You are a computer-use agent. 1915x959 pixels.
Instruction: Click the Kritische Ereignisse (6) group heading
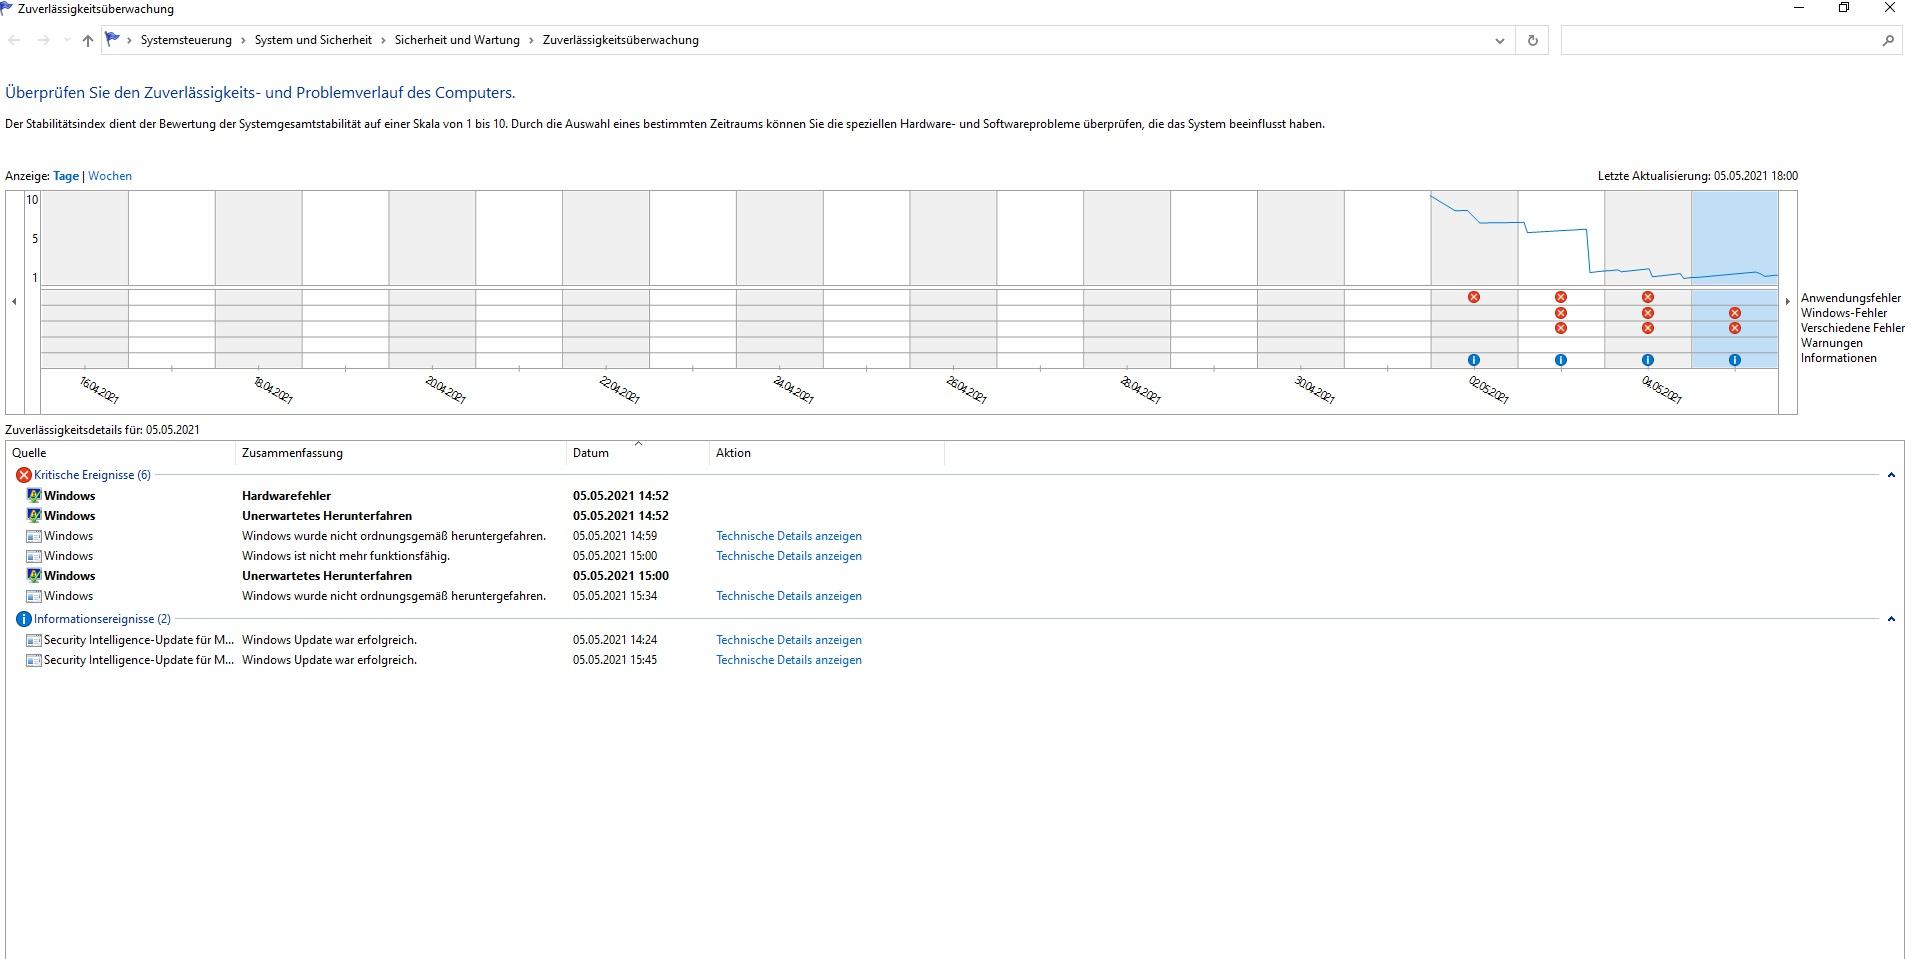tap(92, 475)
